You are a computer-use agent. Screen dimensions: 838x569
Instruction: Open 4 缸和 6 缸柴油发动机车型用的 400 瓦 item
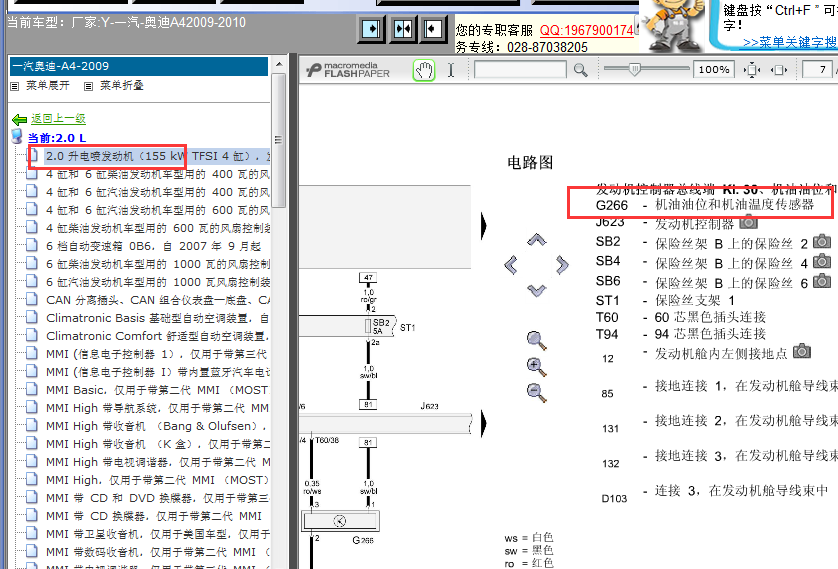click(158, 174)
